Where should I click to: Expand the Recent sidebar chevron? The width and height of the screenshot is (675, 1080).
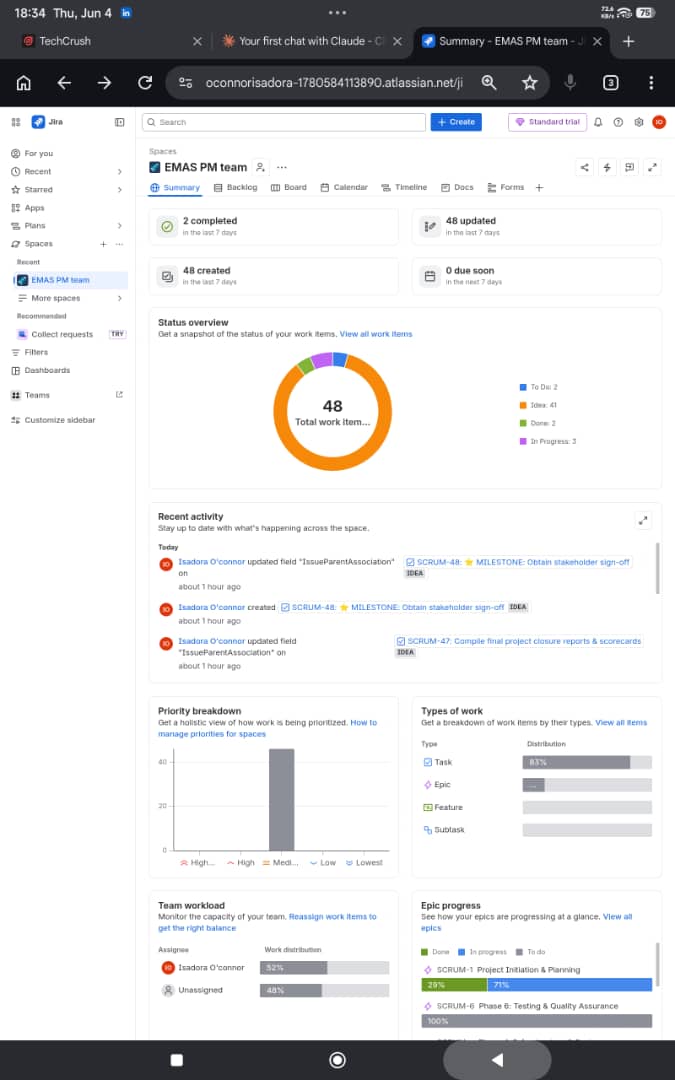pos(119,172)
